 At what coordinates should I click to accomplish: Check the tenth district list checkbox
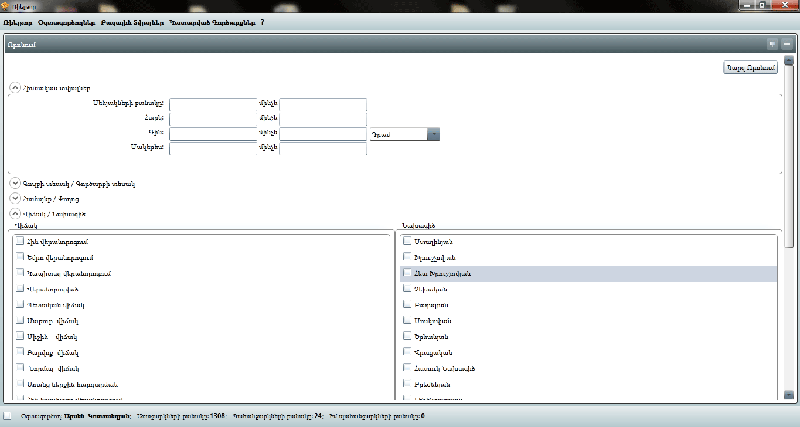[407, 383]
